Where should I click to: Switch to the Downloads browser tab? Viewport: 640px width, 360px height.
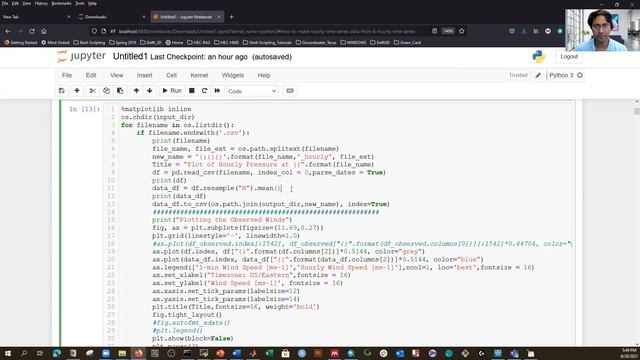[111, 17]
